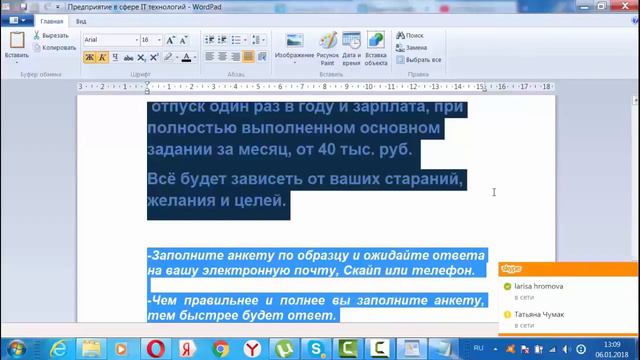Toggle underline Ч formatting
Viewport: 640px width, 360px height.
pos(115,57)
